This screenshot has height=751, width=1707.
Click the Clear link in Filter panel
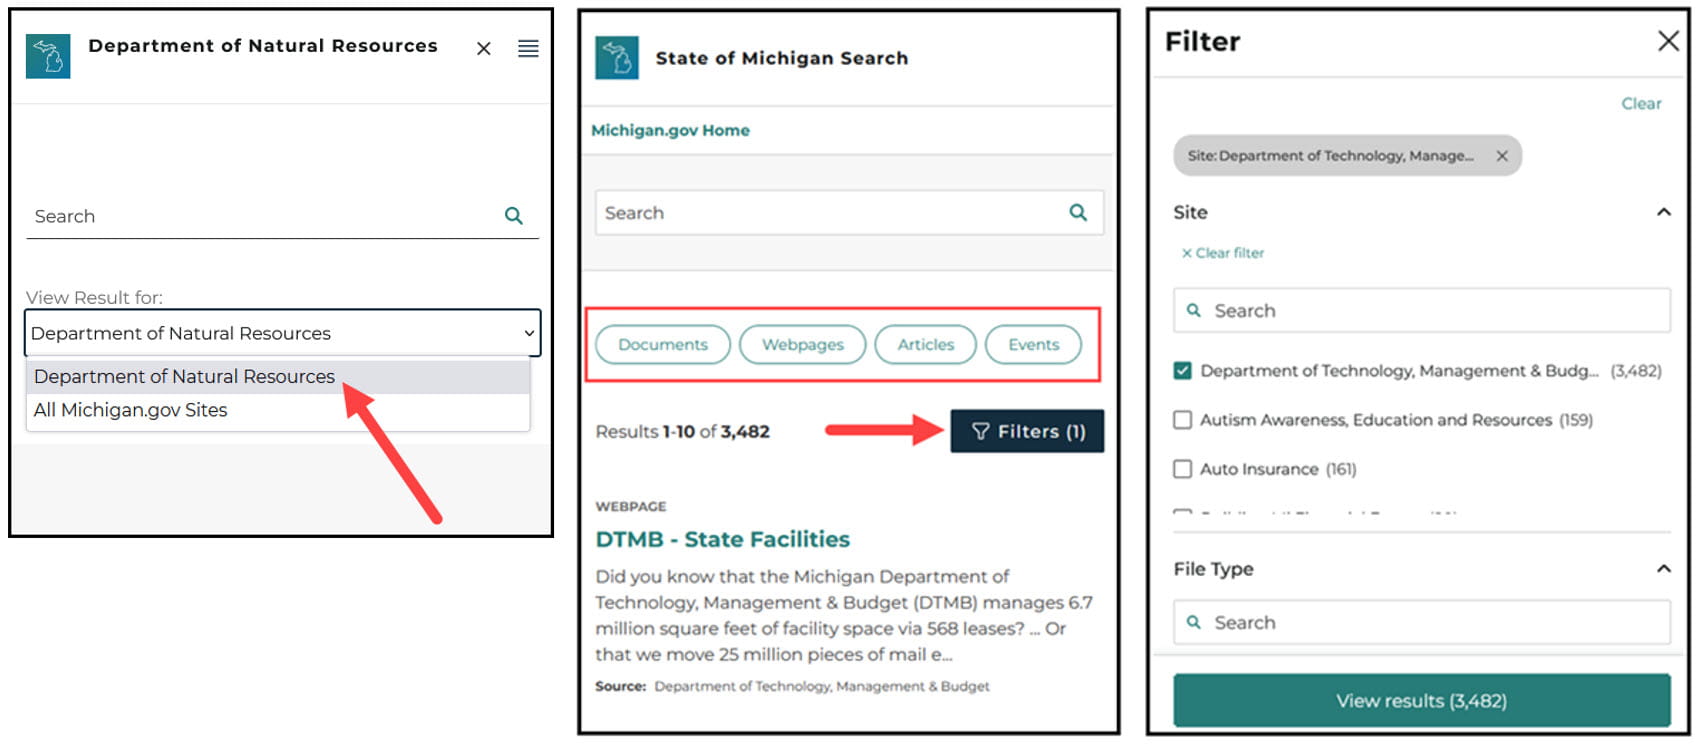pos(1641,104)
